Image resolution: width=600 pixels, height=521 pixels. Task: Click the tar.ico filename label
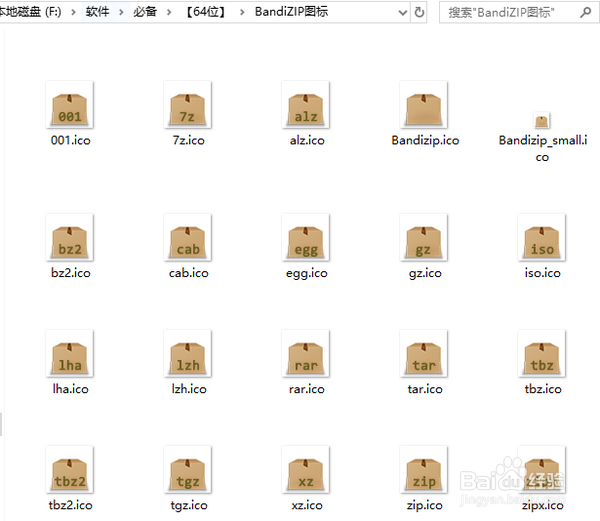tap(425, 389)
